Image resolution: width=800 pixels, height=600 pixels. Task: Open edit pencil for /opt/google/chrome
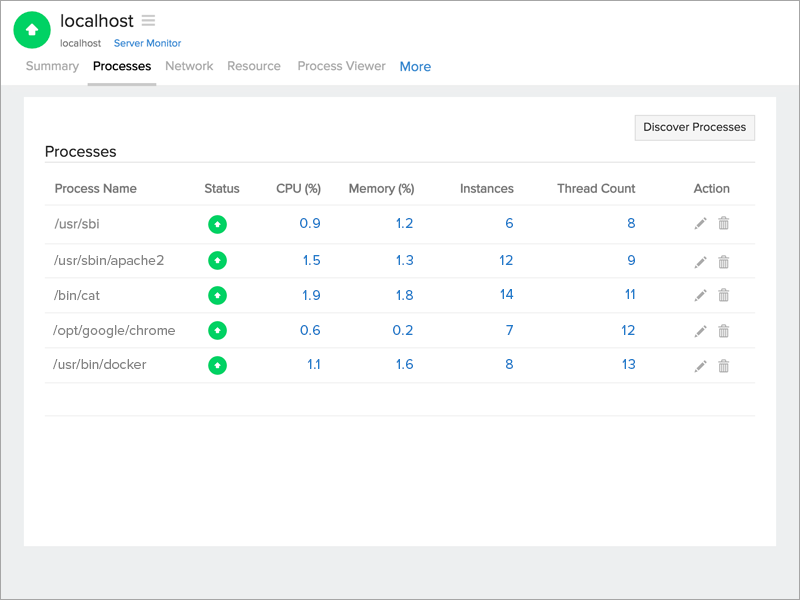[700, 330]
